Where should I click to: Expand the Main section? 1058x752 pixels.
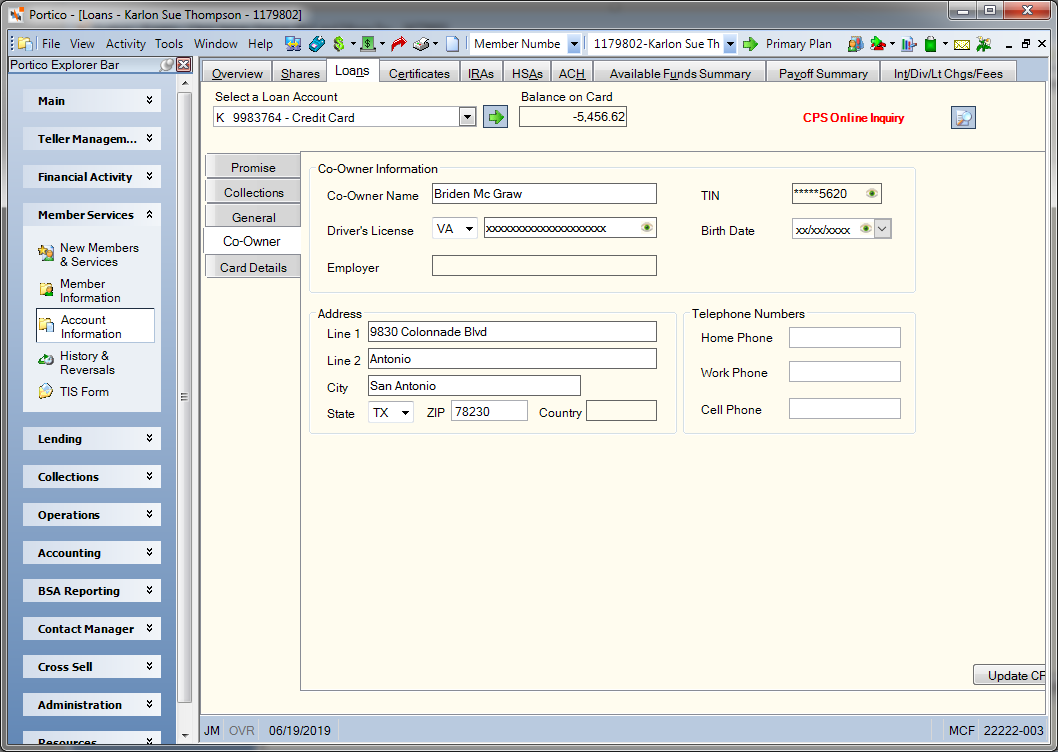92,101
